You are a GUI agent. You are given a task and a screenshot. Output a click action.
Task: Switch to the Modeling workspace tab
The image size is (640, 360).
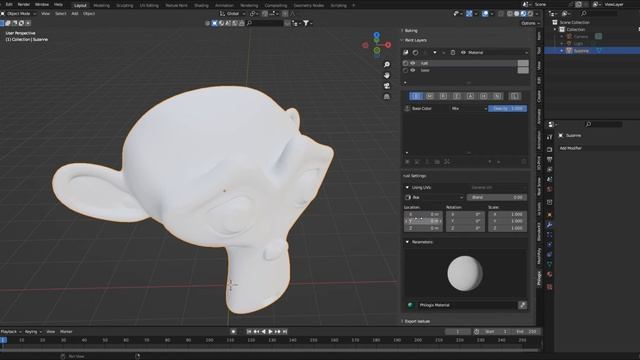pos(102,6)
